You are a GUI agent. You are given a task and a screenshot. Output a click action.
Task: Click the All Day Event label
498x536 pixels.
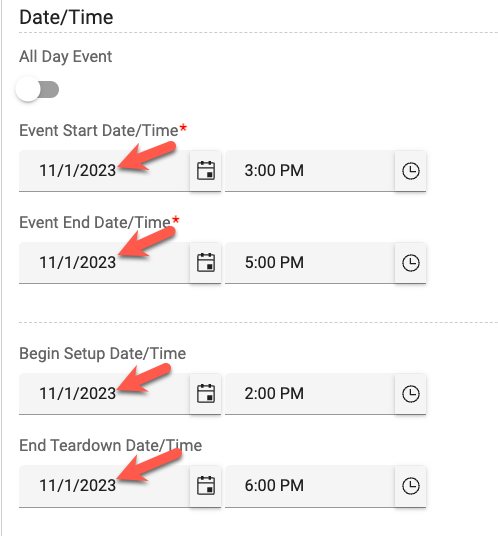click(66, 57)
